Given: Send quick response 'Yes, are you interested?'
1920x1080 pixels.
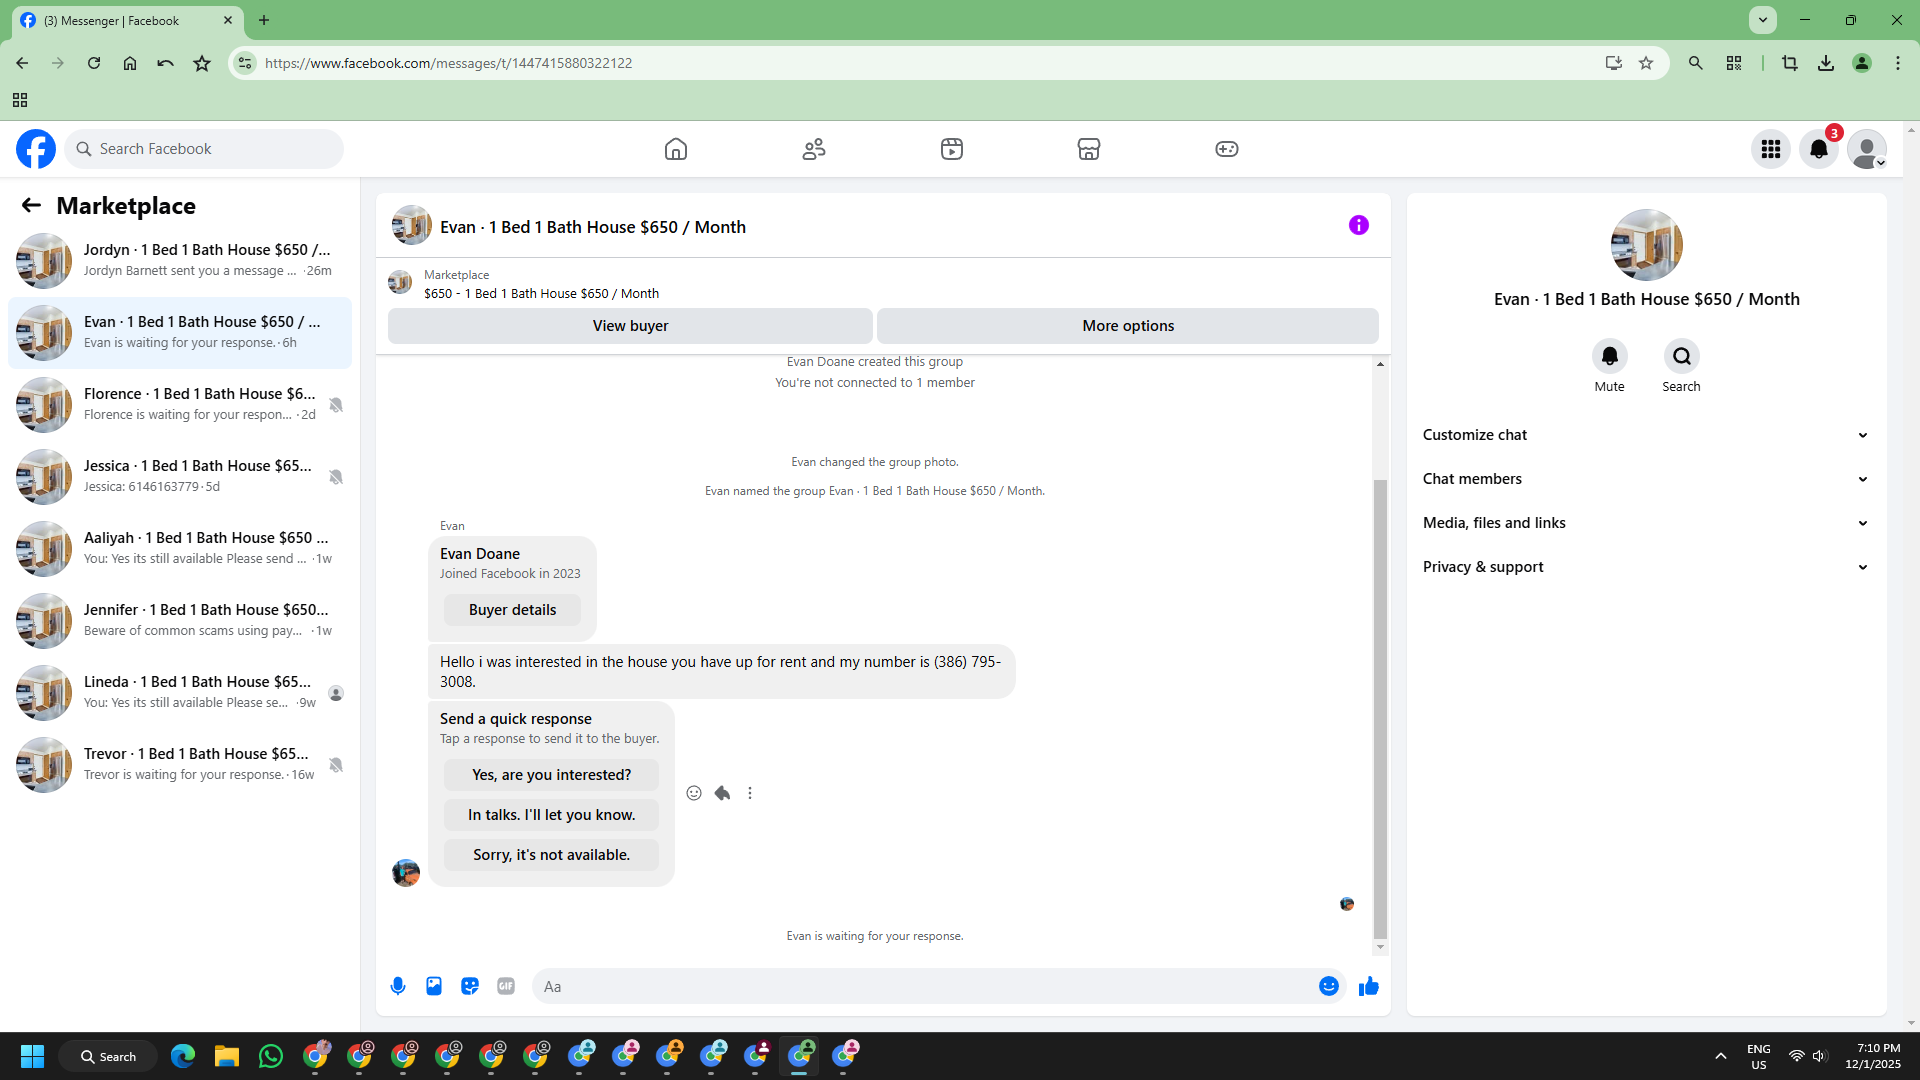Looking at the screenshot, I should pos(551,775).
